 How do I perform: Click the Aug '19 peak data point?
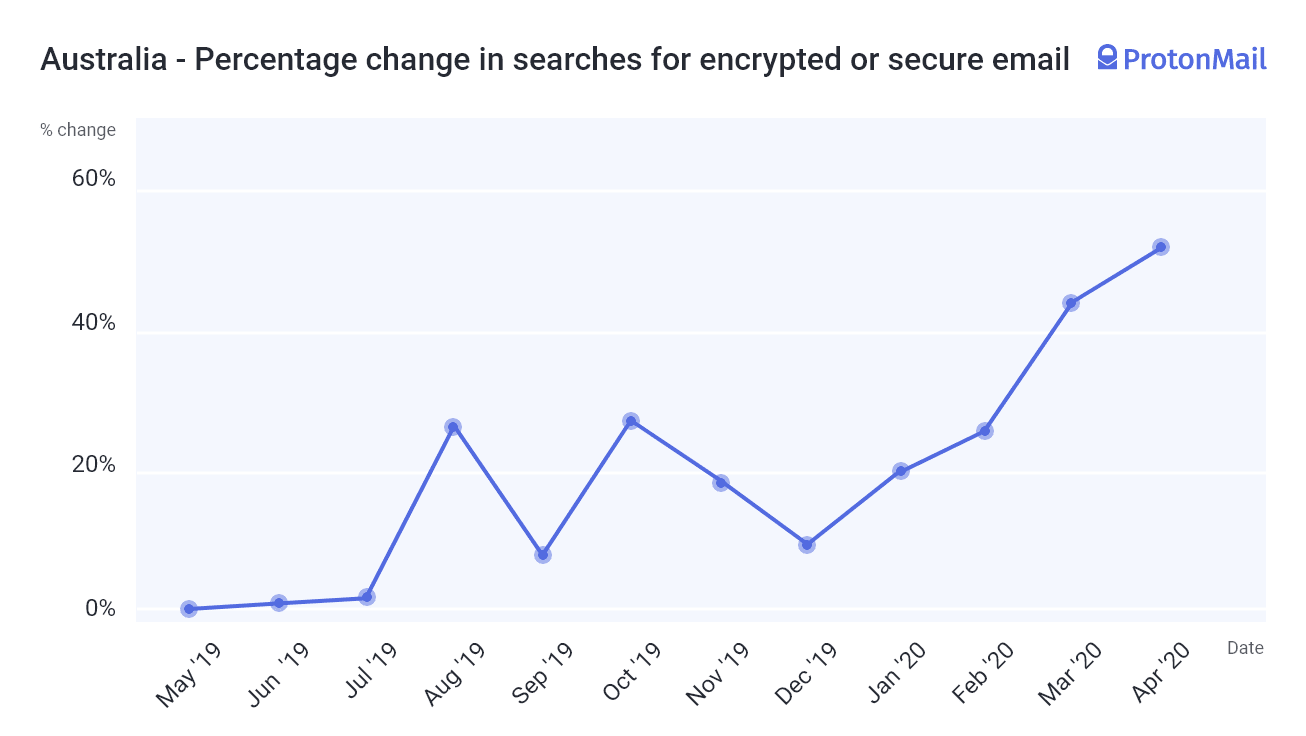tap(453, 427)
